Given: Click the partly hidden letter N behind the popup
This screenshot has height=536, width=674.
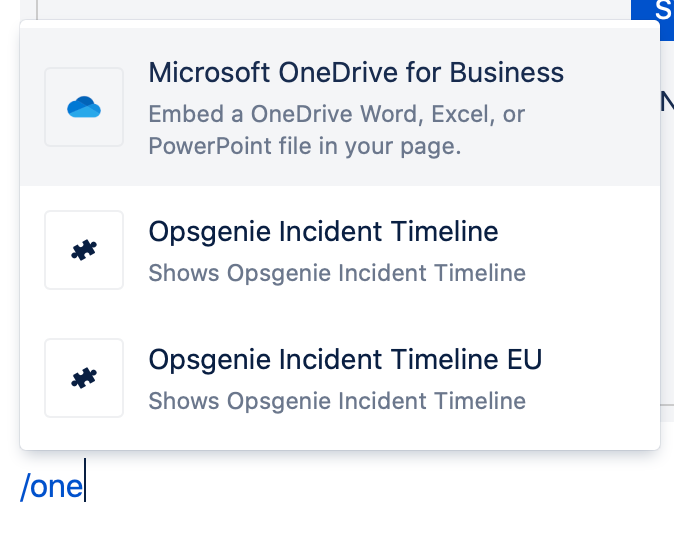Looking at the screenshot, I should [x=667, y=102].
